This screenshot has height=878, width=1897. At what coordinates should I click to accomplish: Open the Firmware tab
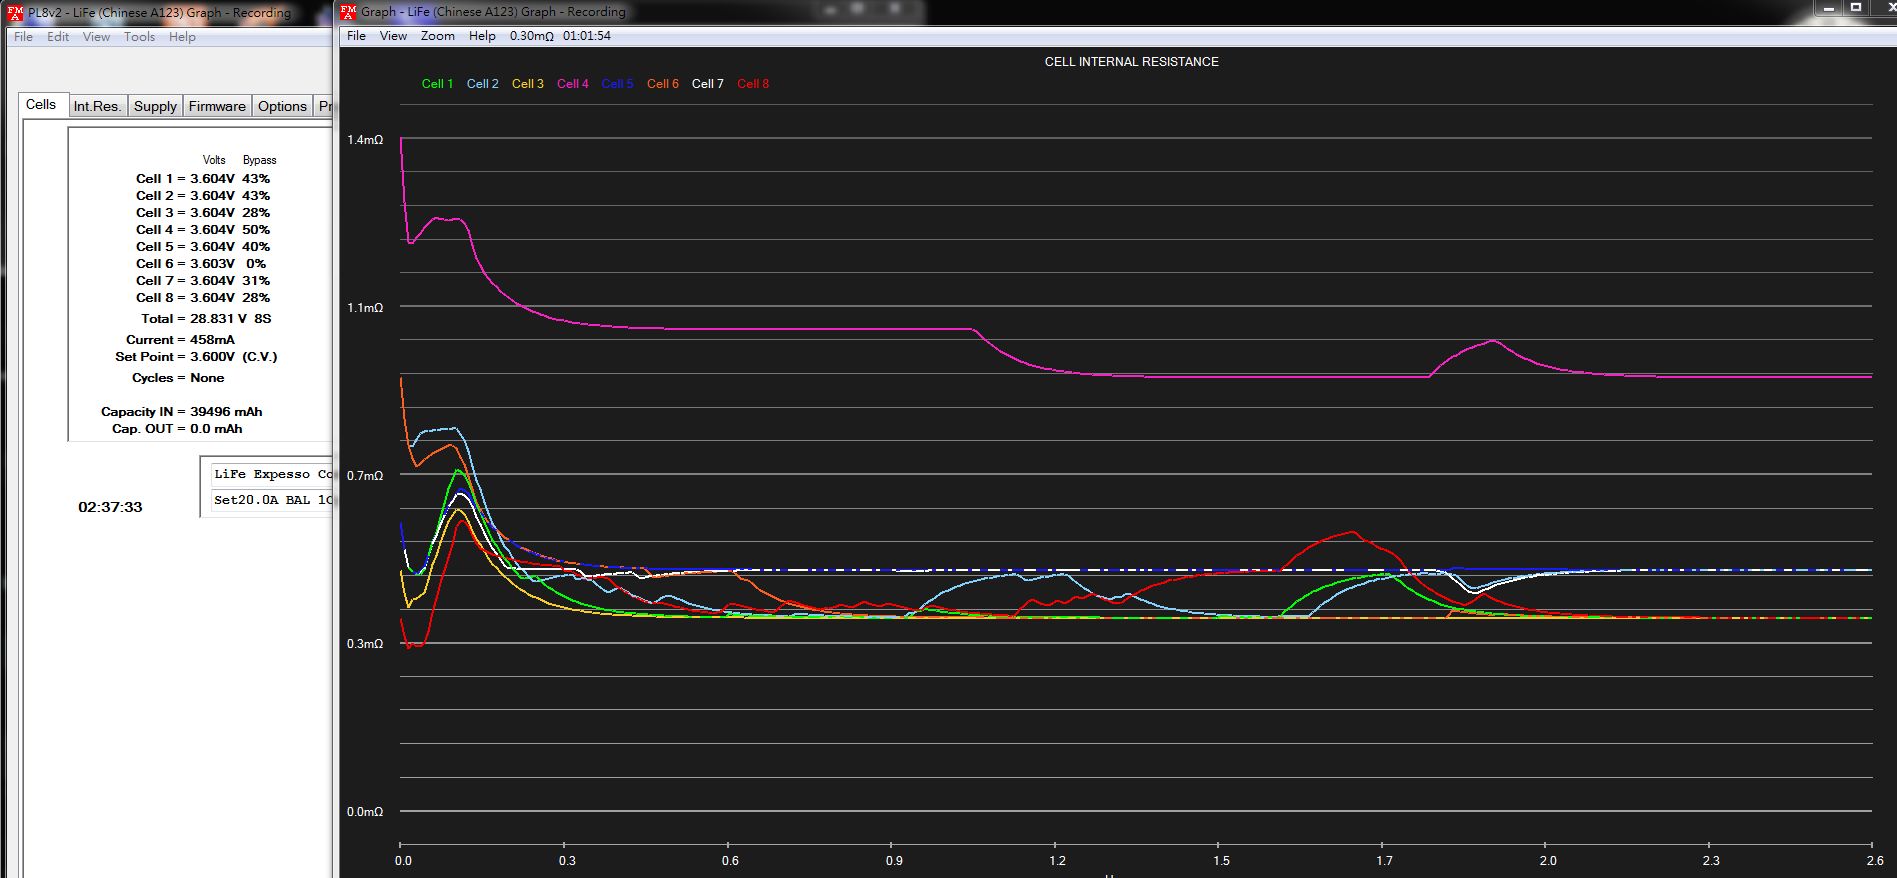tap(217, 106)
